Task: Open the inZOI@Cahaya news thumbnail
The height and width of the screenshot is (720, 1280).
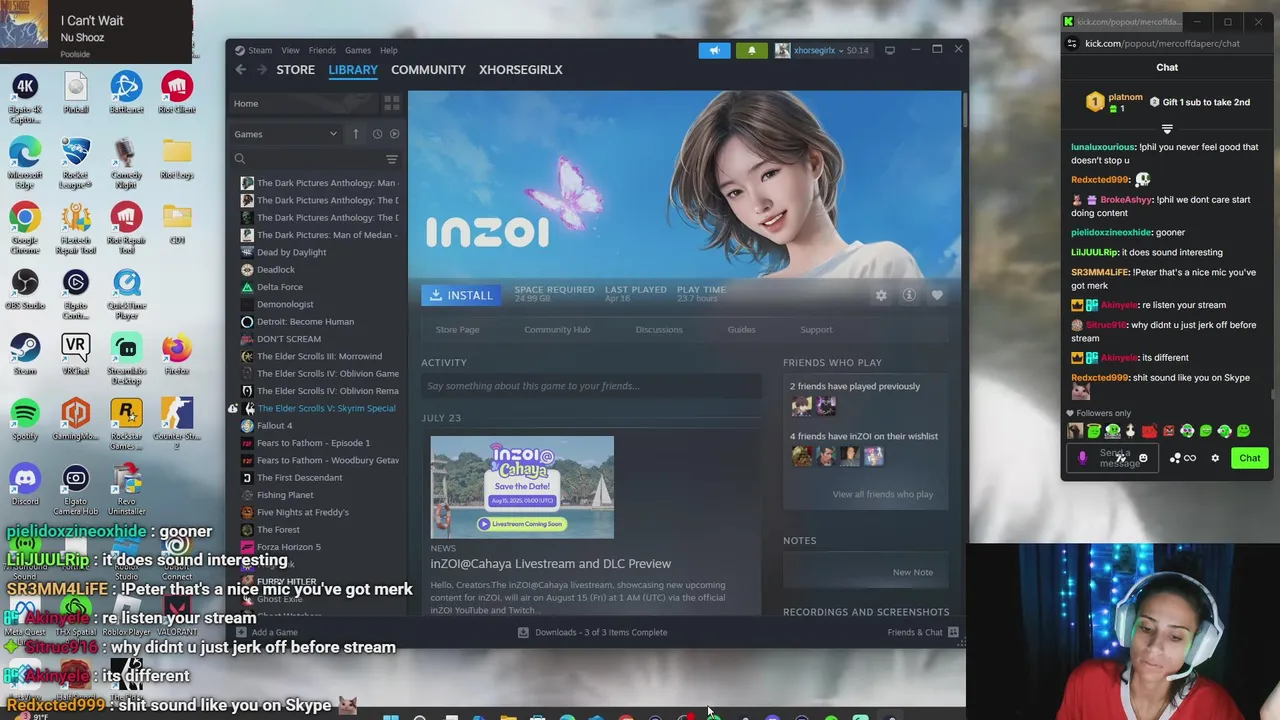Action: tap(522, 487)
